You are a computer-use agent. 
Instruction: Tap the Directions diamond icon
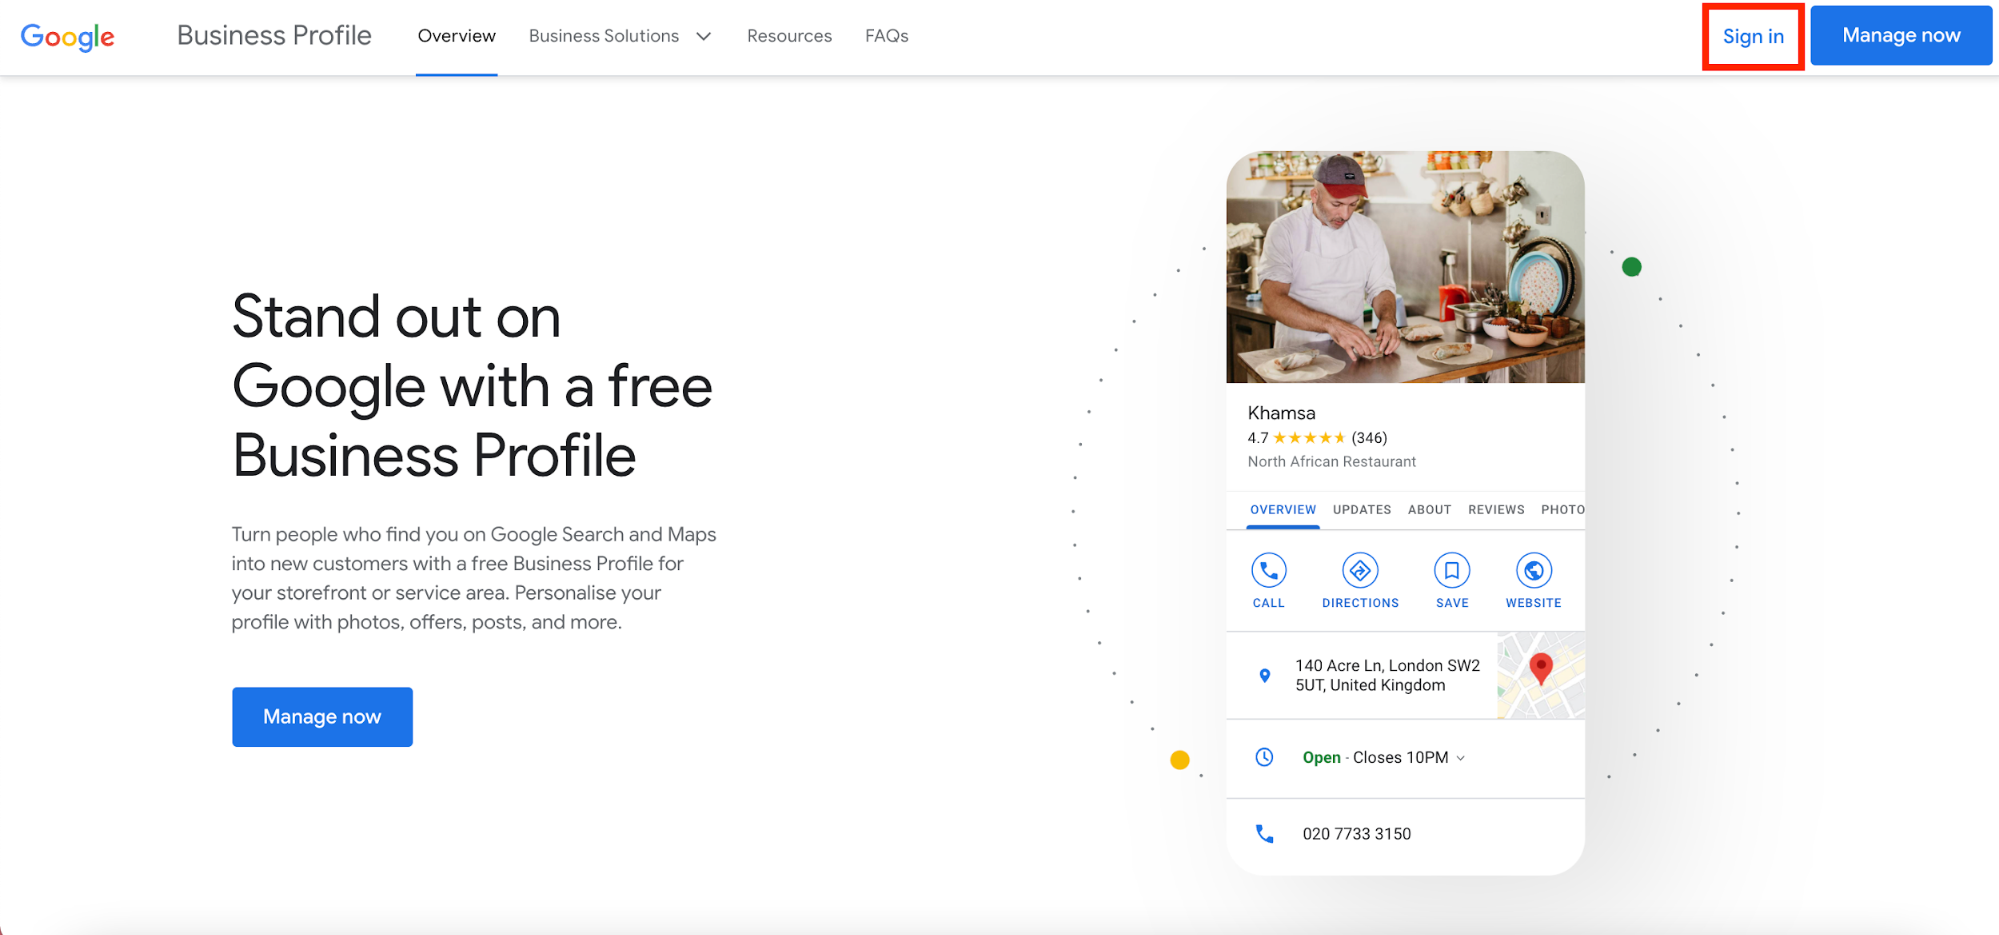[x=1360, y=571]
